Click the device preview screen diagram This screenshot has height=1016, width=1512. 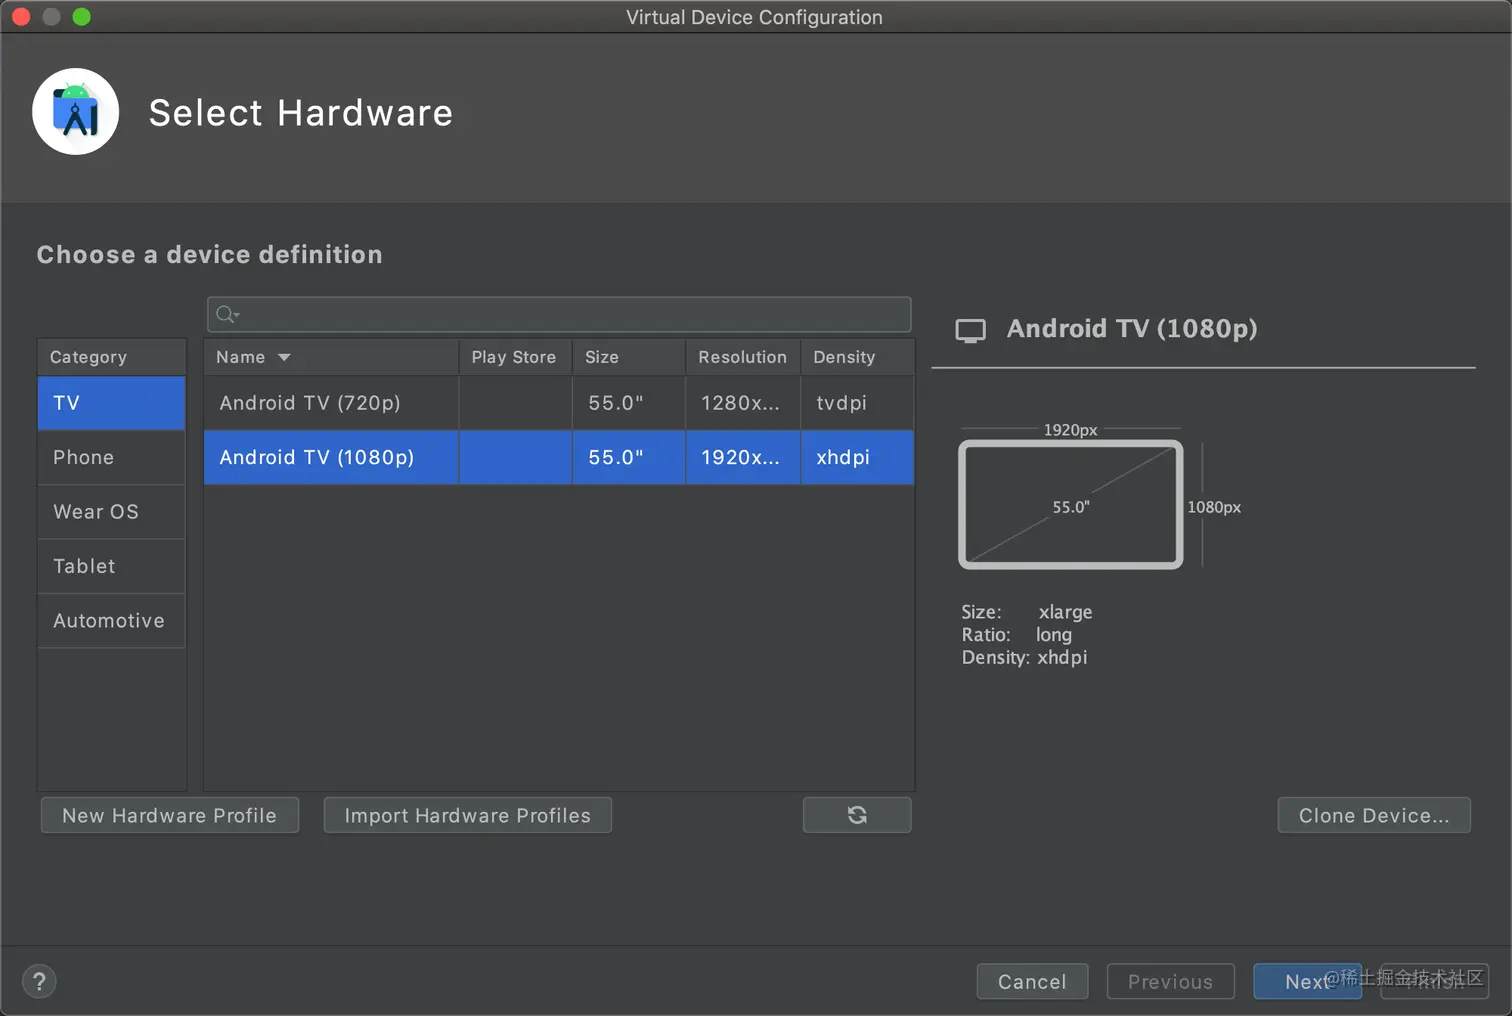point(1071,505)
